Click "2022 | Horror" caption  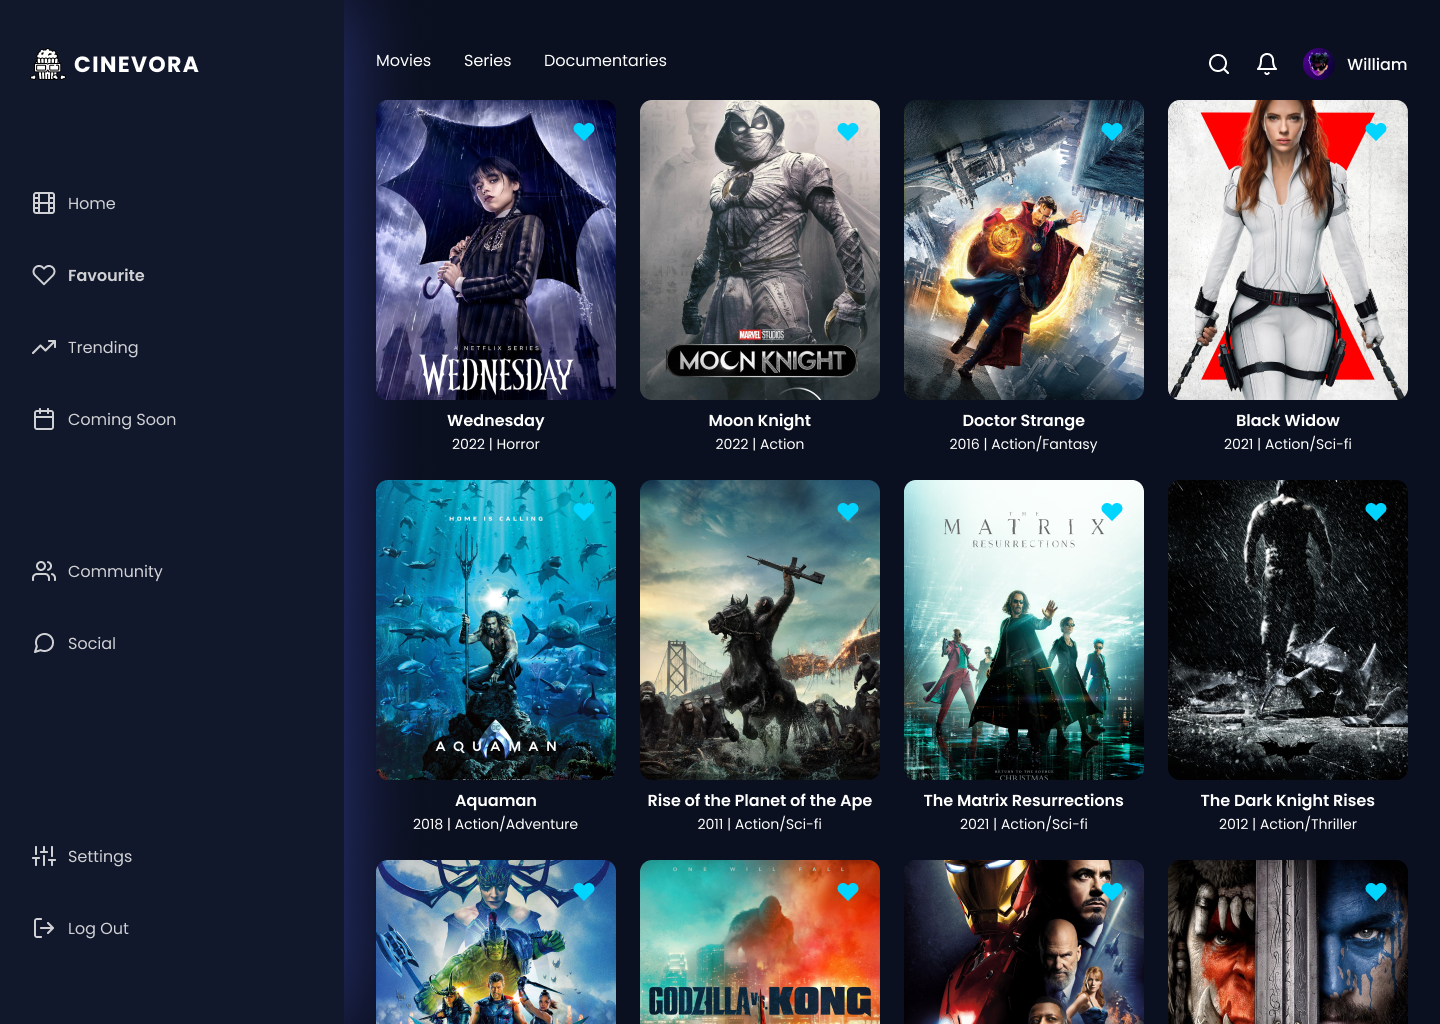(496, 444)
